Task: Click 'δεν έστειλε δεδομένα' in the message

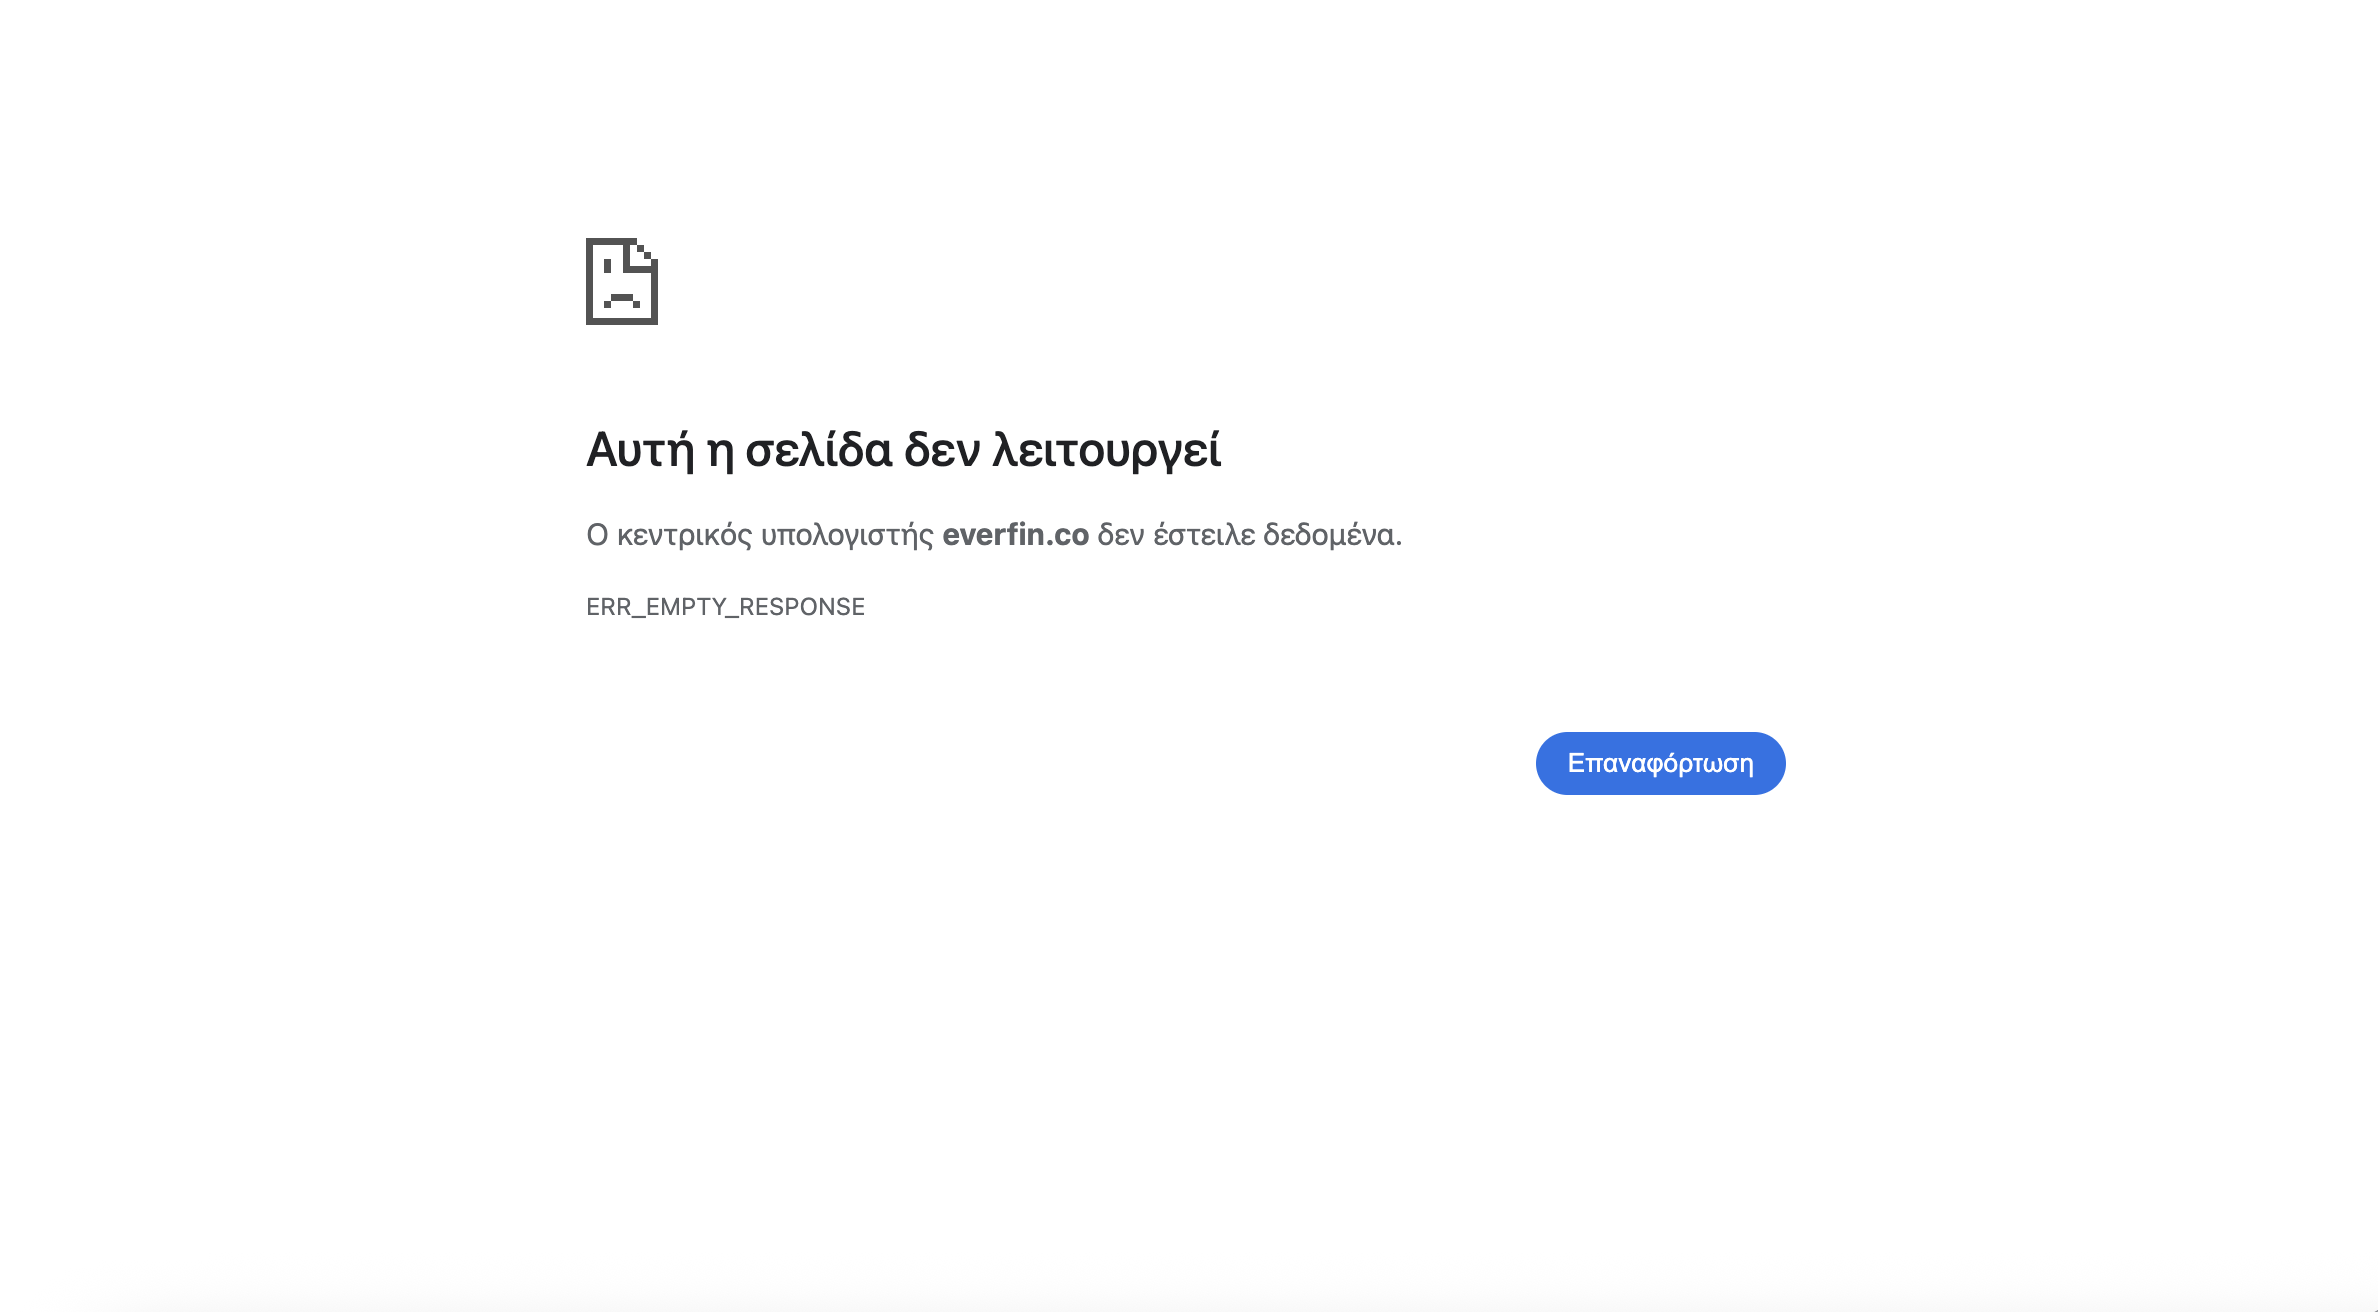Action: click(x=1249, y=535)
